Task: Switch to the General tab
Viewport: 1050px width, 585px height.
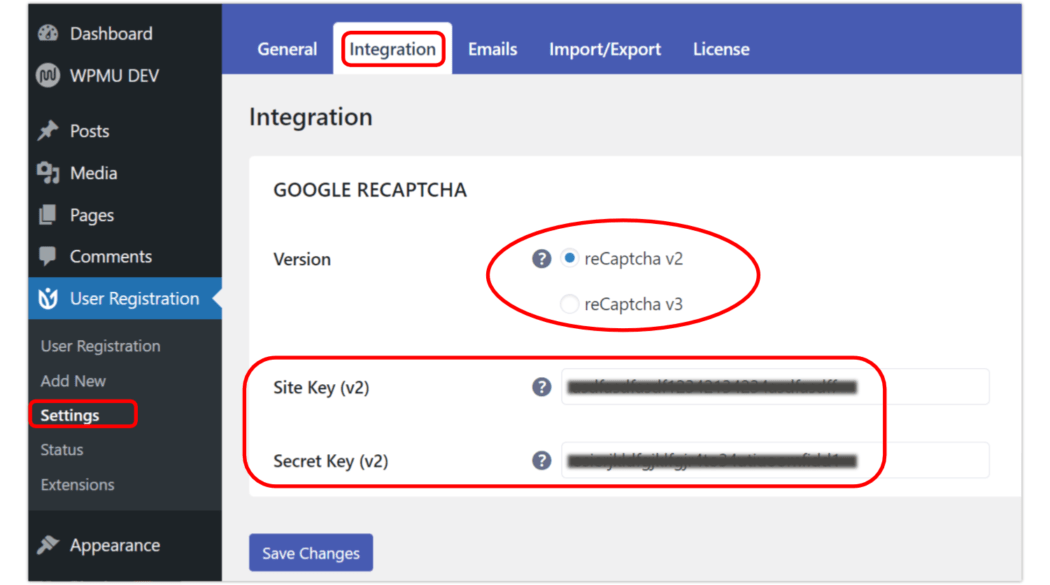Action: [287, 48]
